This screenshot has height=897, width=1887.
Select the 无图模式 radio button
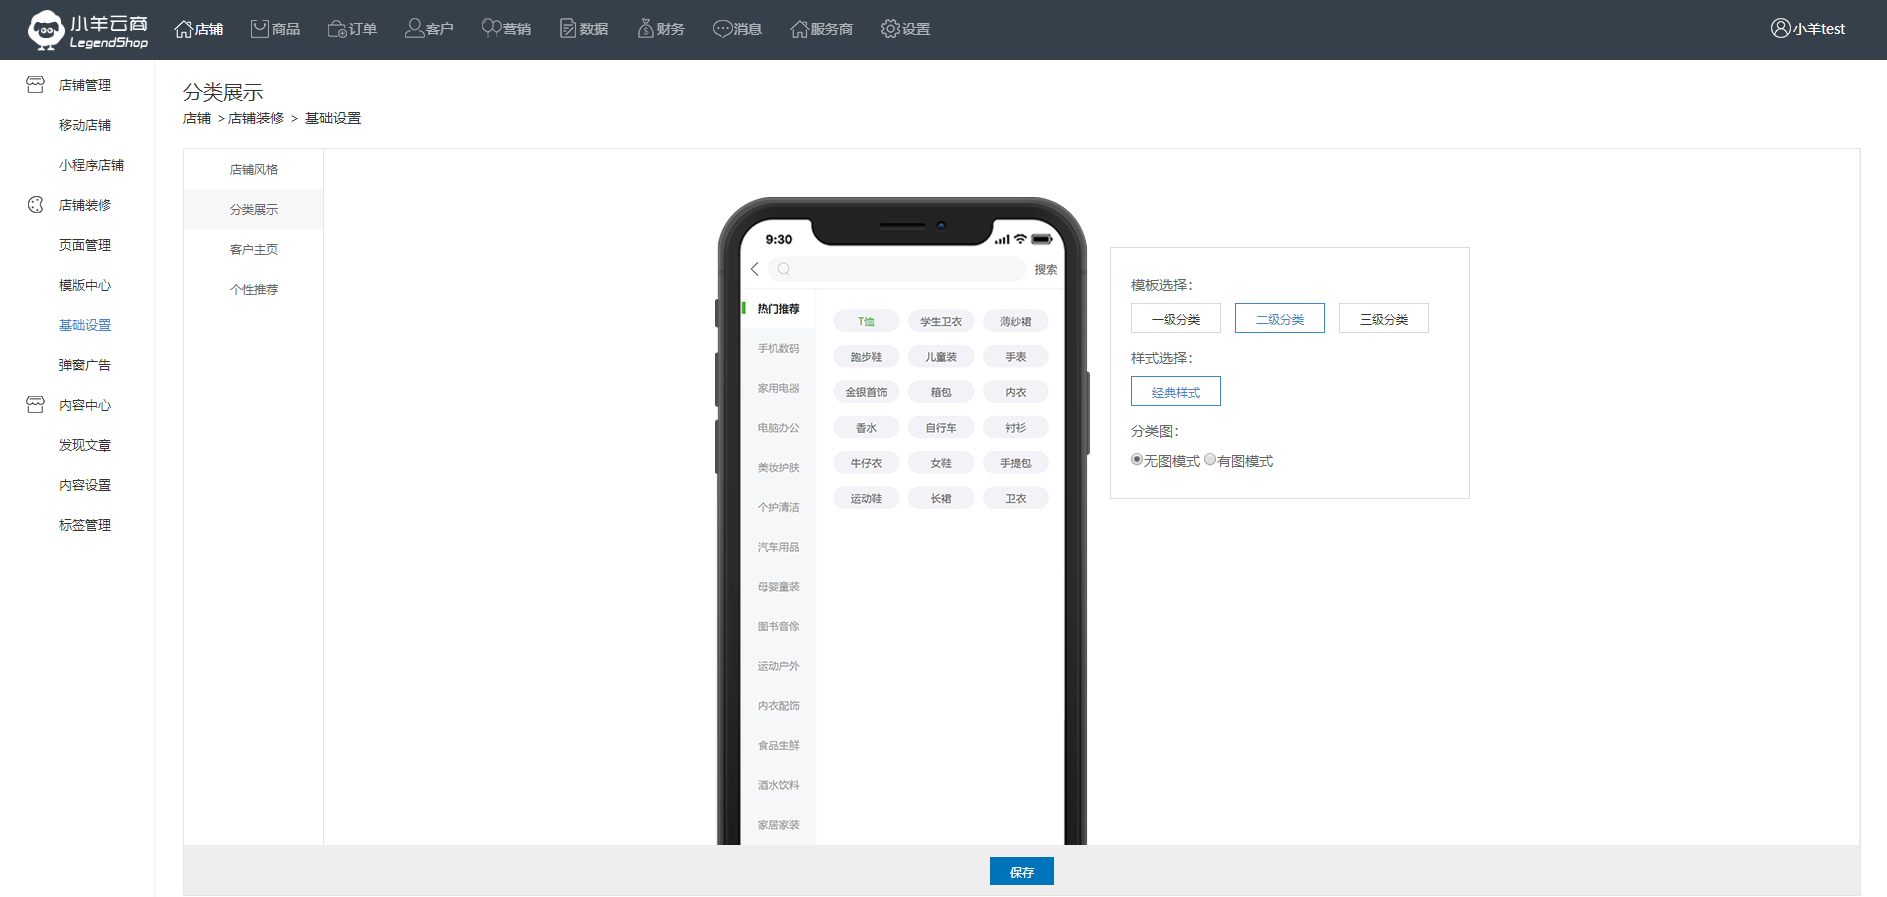(1137, 460)
